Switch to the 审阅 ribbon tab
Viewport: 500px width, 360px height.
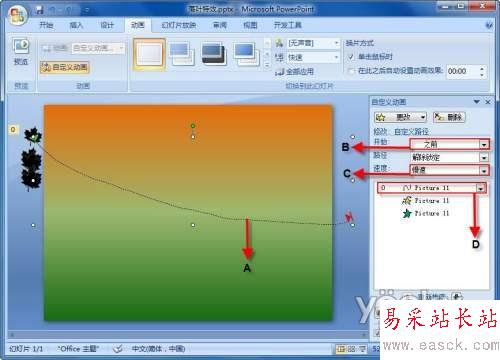[220, 25]
